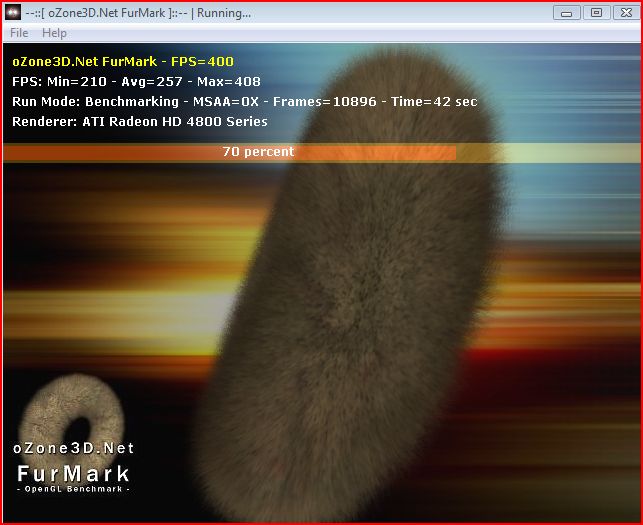The width and height of the screenshot is (643, 525).
Task: Click the oZone3D.Net logo text
Action: click(74, 448)
